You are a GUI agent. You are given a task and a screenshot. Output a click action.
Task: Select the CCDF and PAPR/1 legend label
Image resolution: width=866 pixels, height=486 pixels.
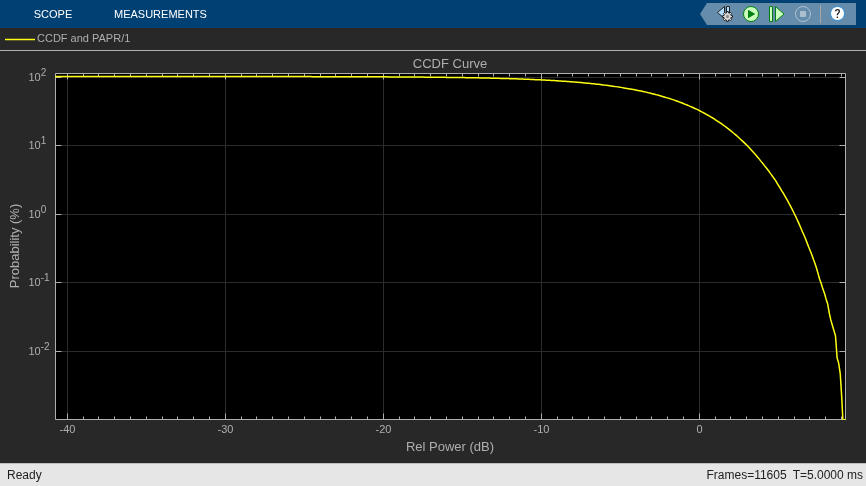[x=83, y=39]
